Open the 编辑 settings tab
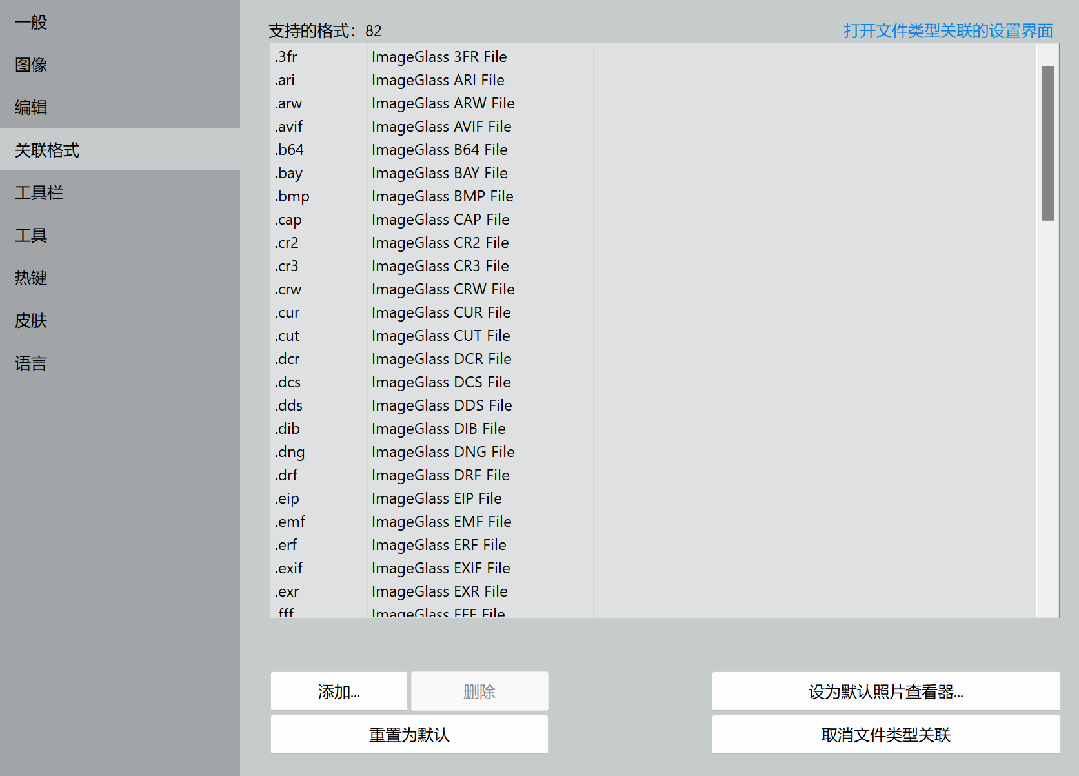This screenshot has height=776, width=1079. click(x=120, y=107)
